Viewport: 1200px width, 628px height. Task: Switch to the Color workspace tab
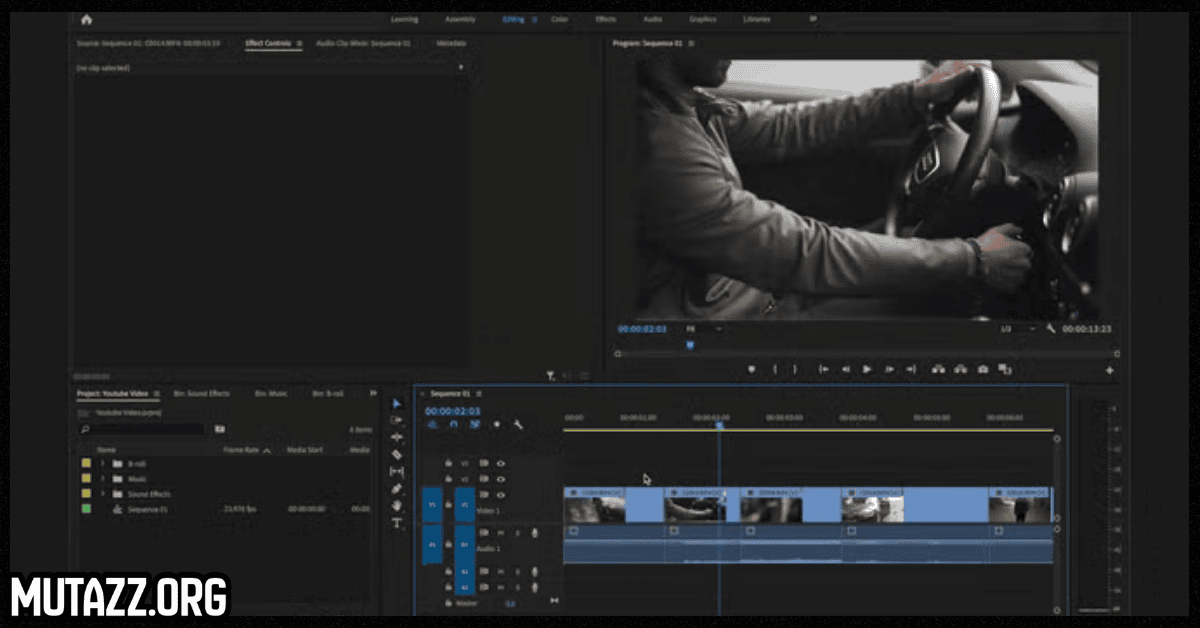(x=559, y=19)
